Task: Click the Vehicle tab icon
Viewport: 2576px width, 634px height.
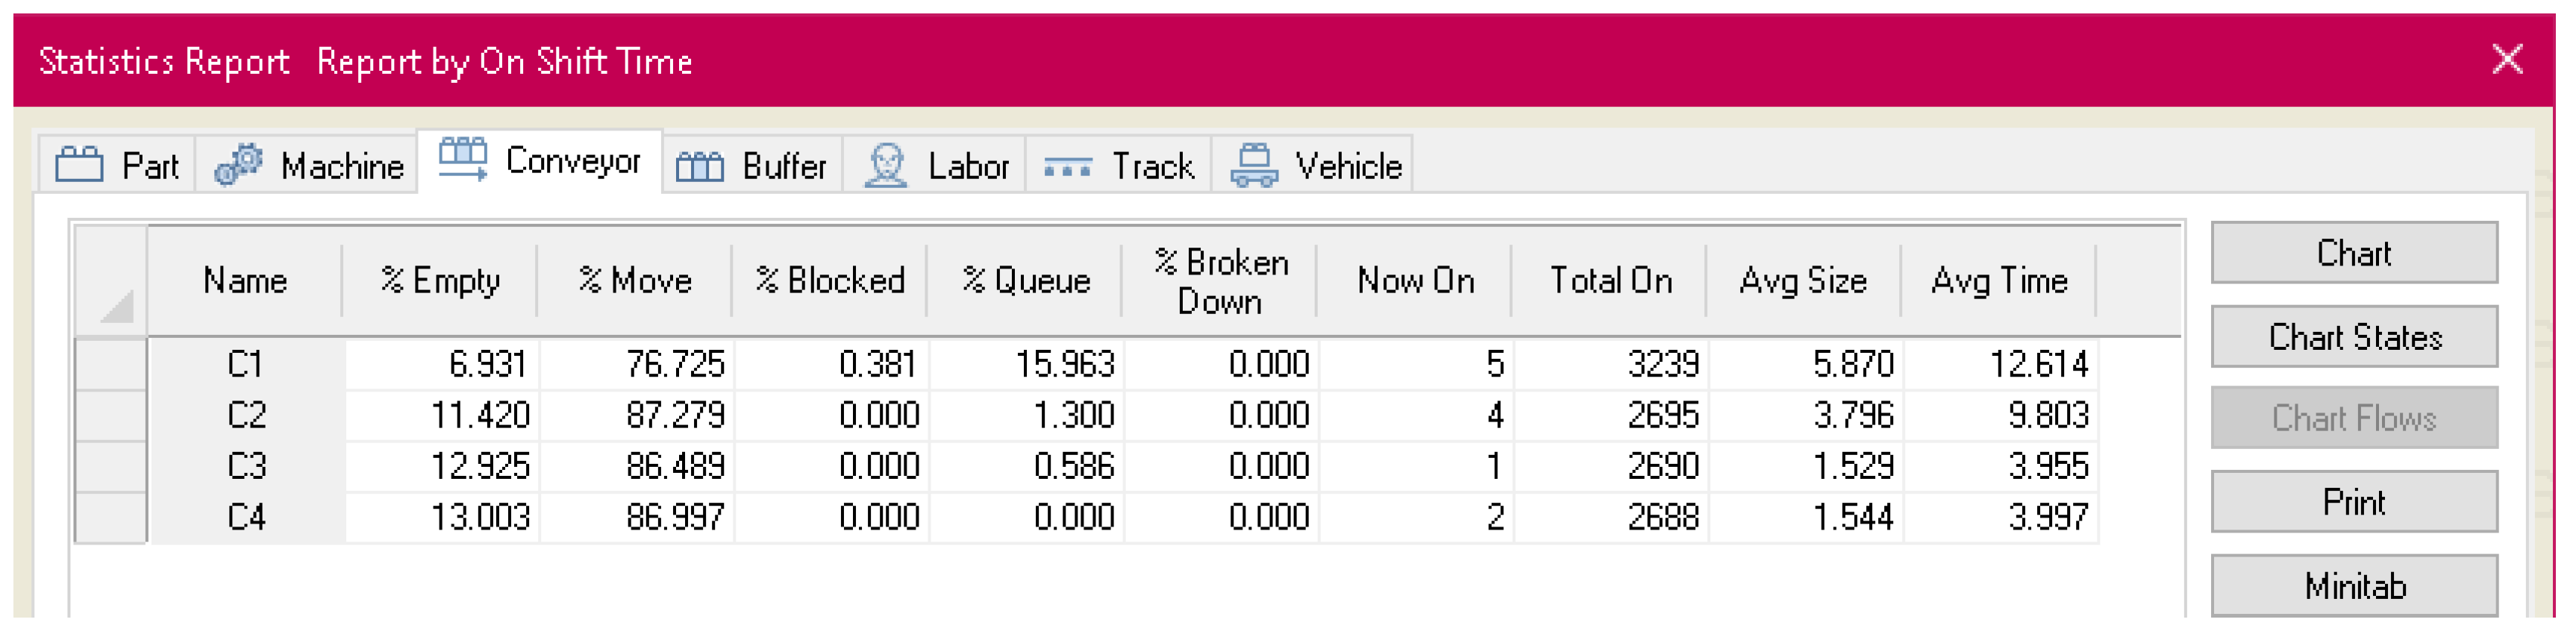Action: [x=1253, y=165]
